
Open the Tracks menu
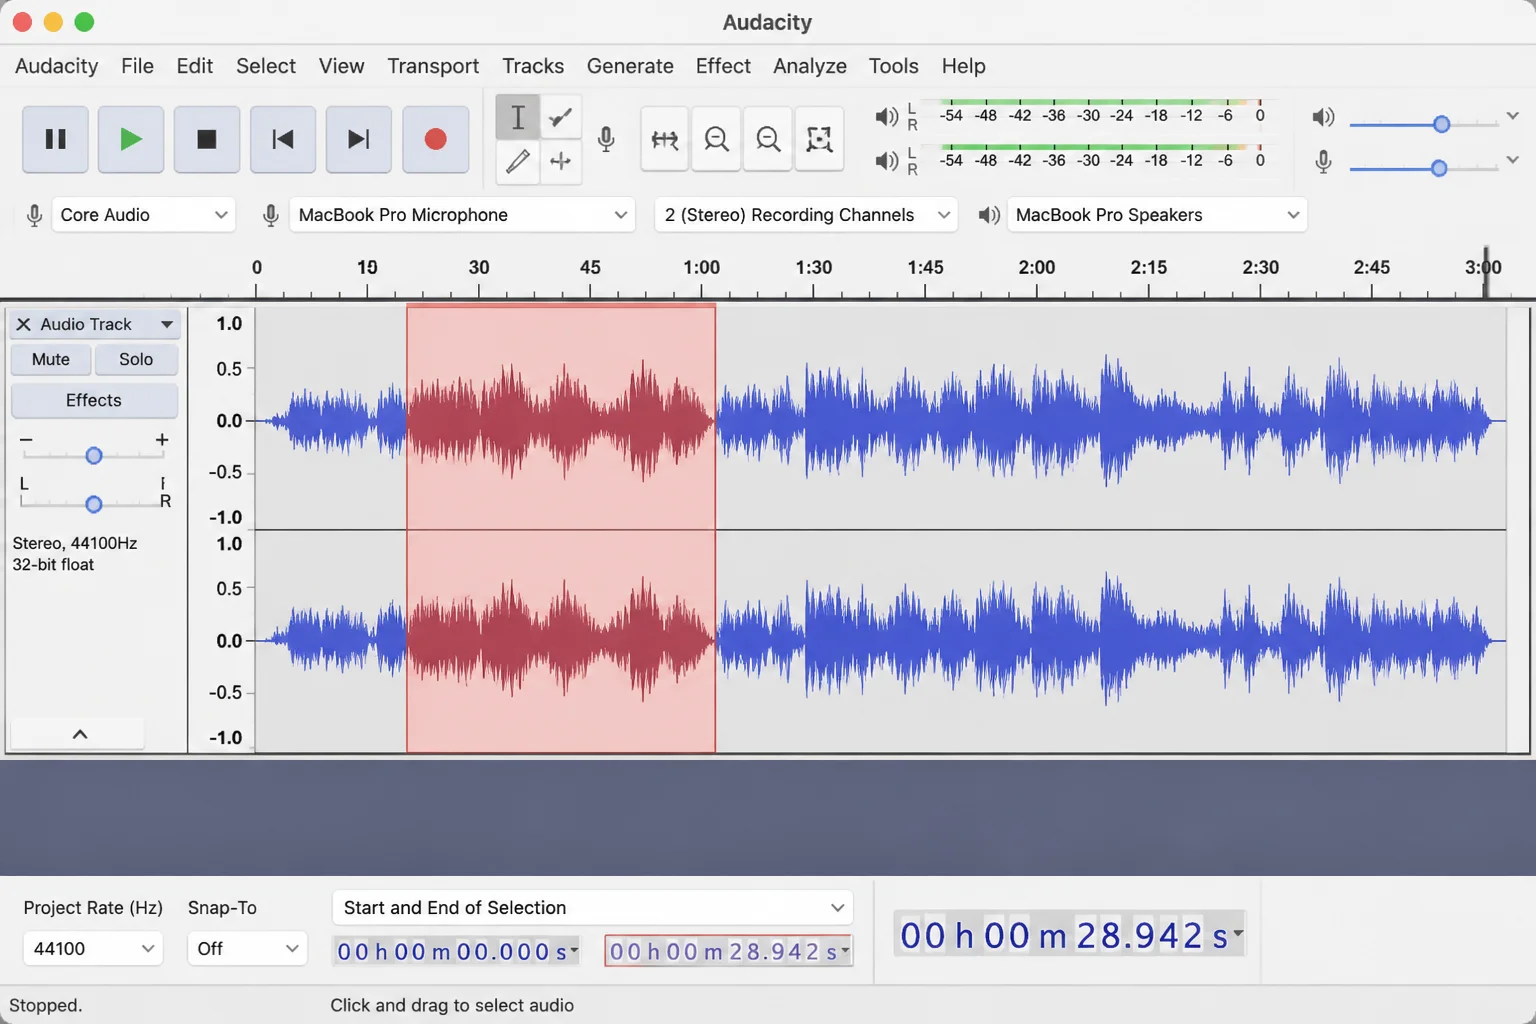(x=533, y=66)
